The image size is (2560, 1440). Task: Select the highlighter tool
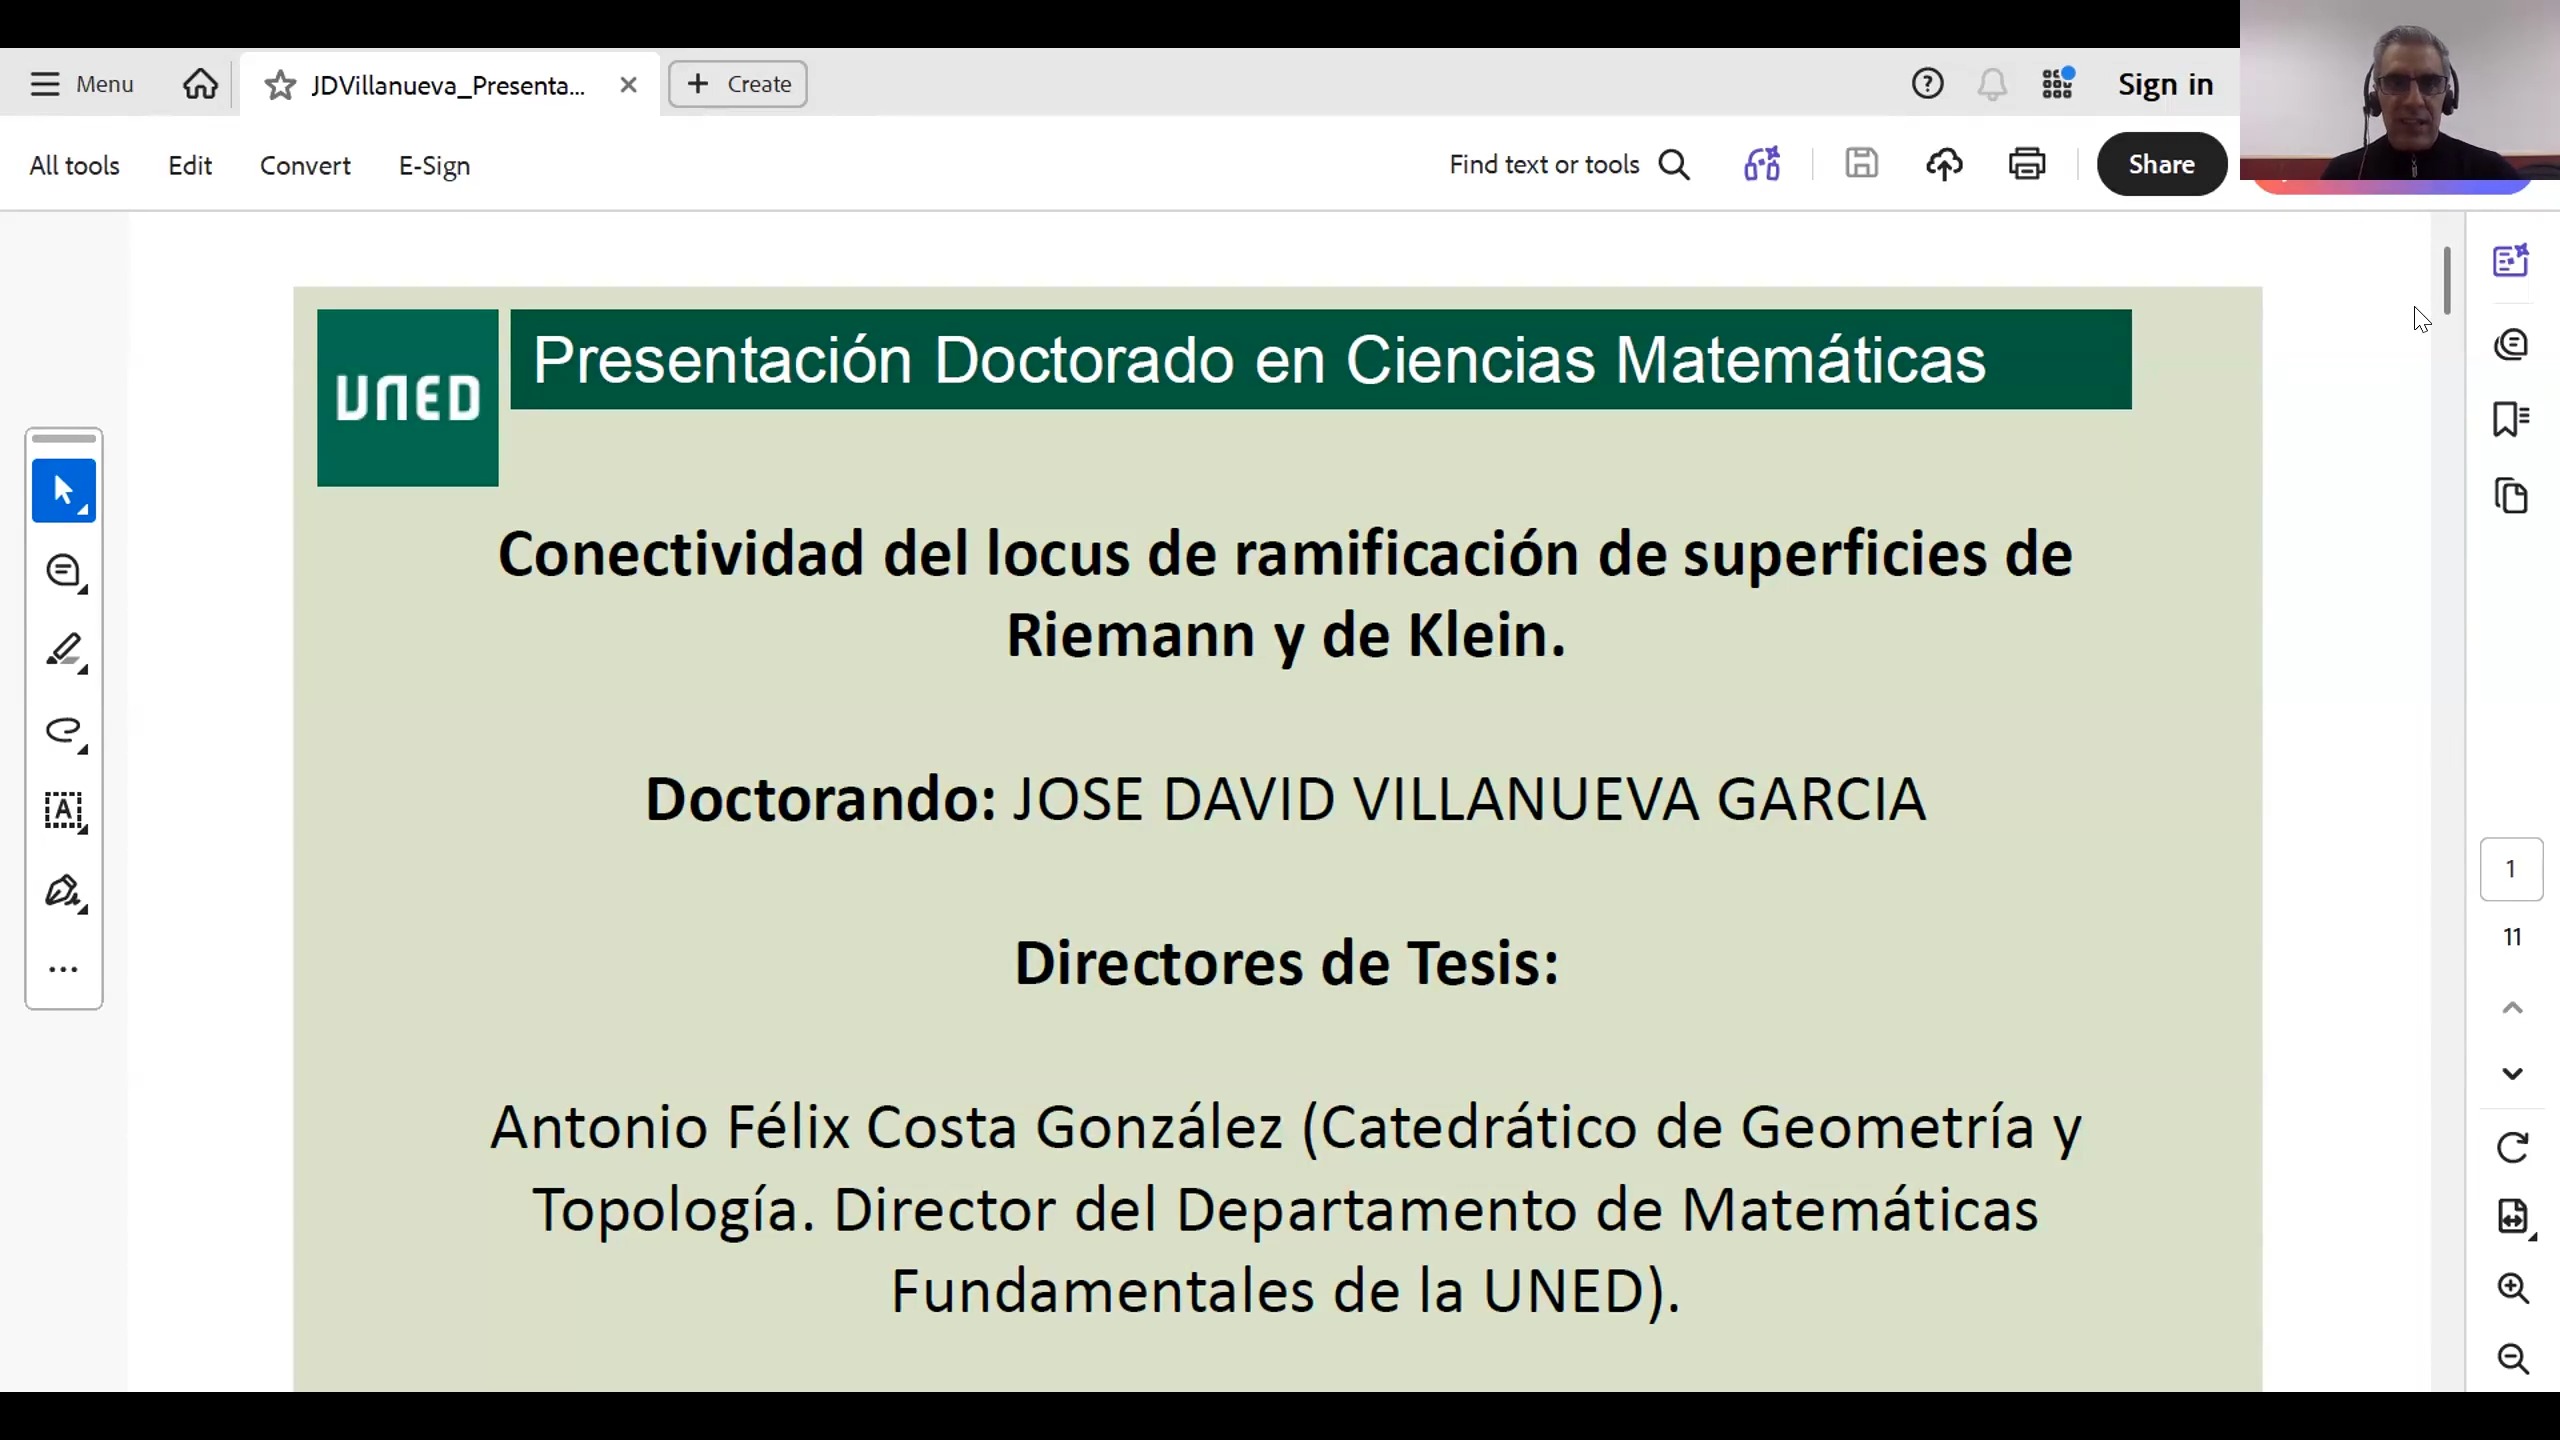(x=64, y=652)
